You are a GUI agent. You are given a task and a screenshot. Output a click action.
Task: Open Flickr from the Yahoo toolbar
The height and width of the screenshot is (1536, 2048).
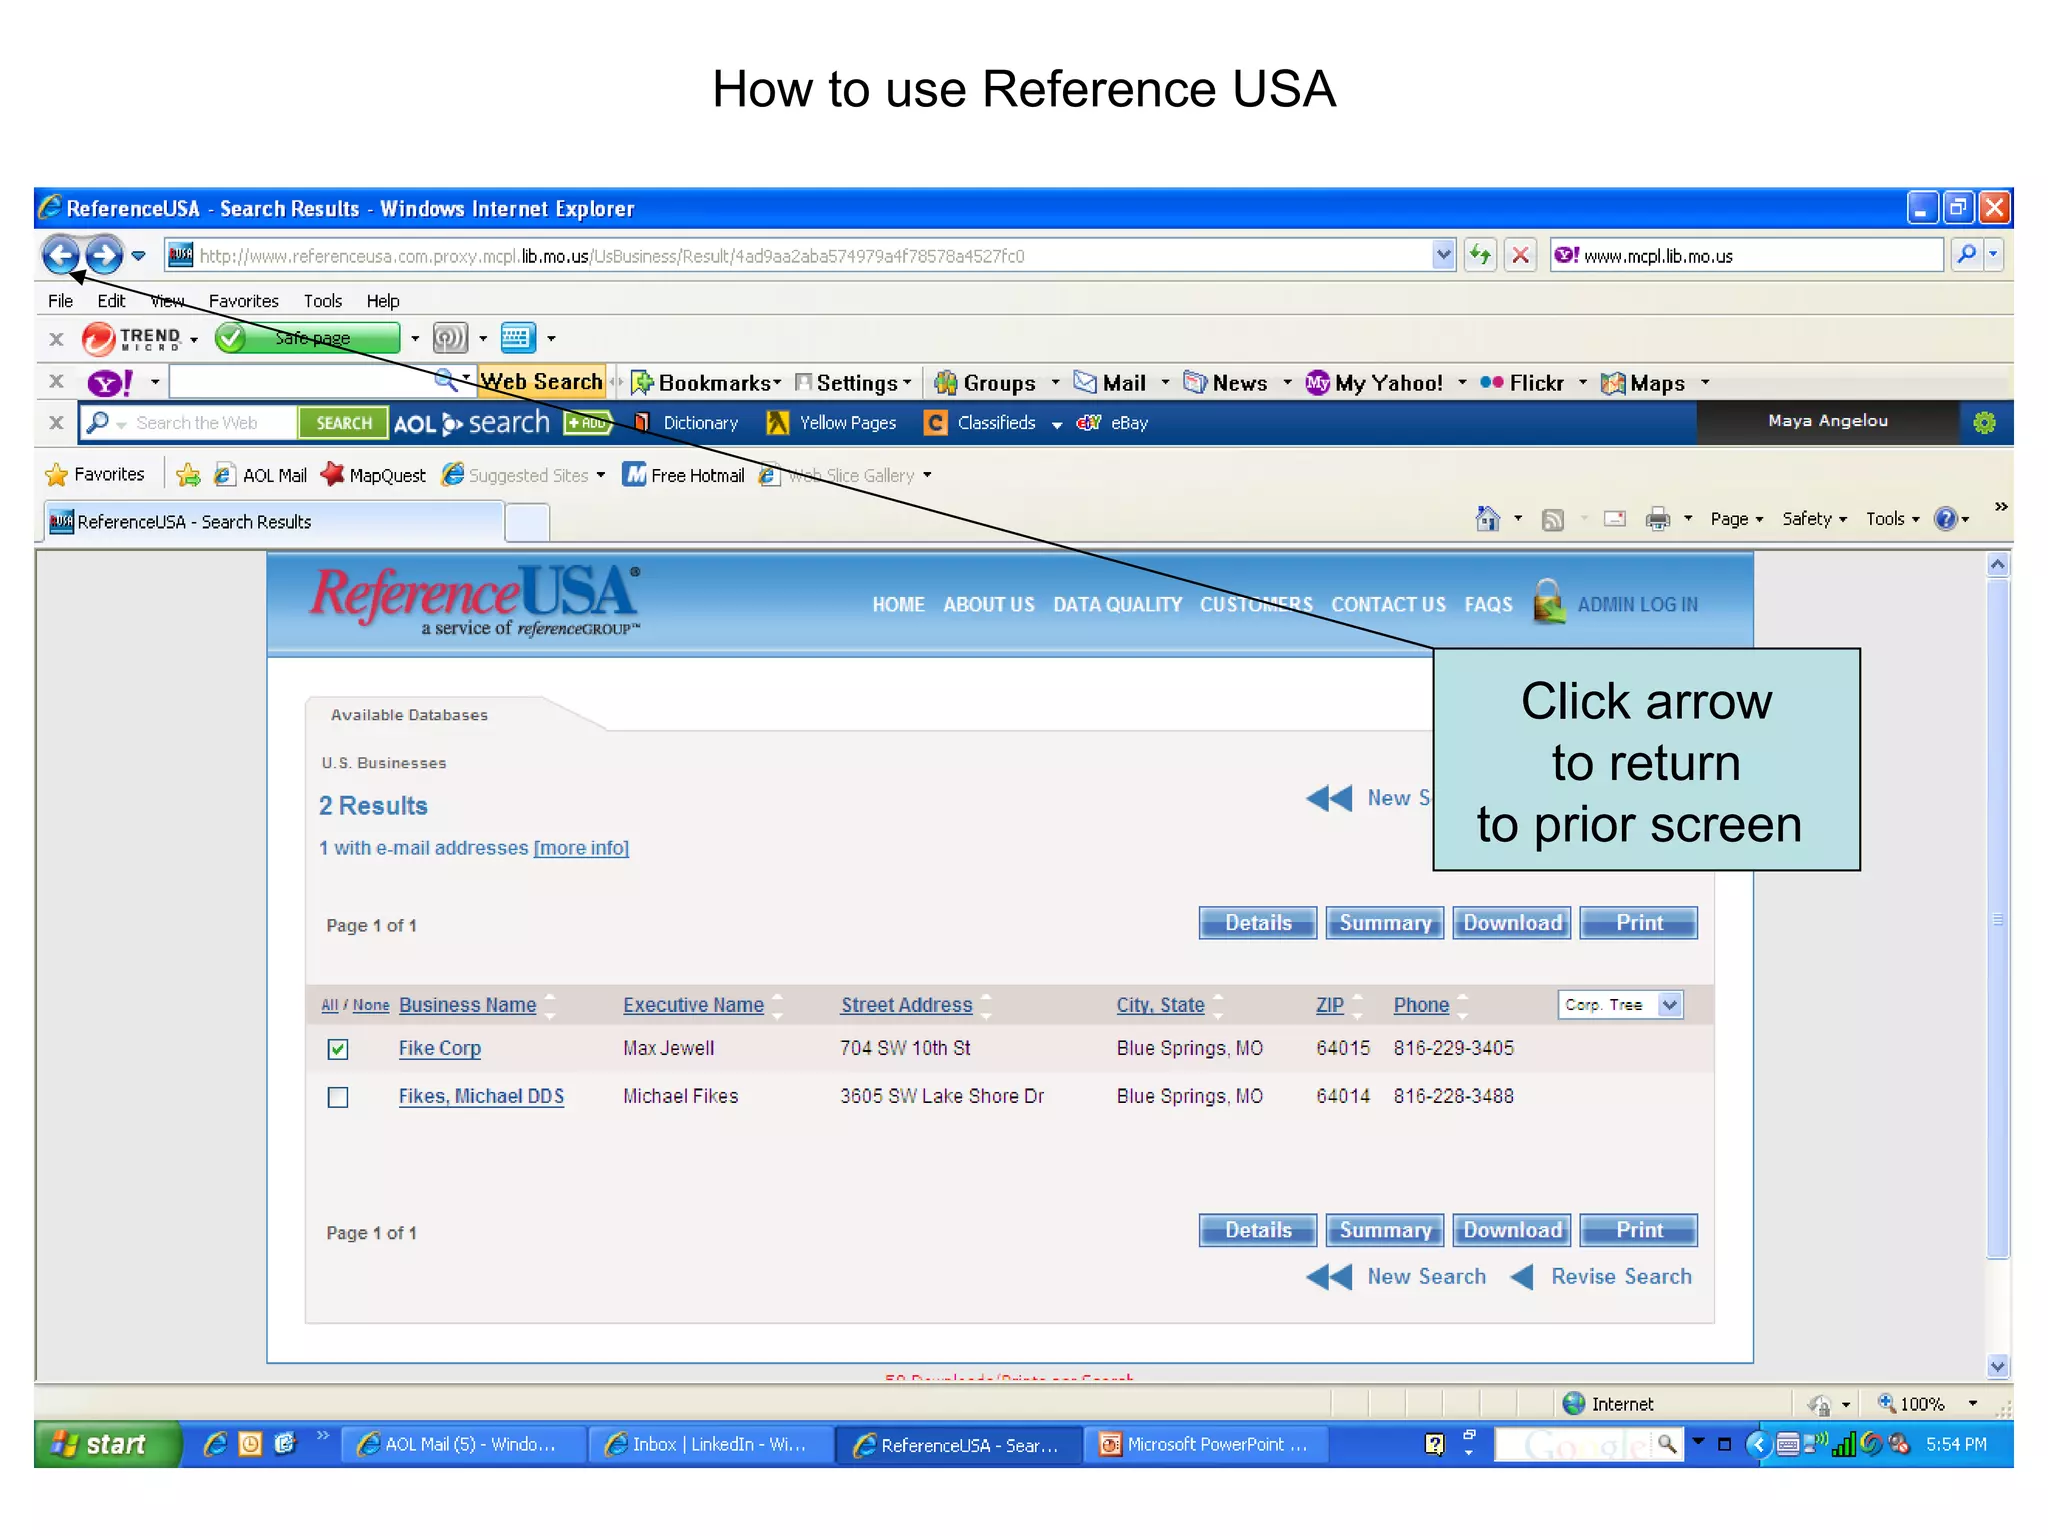(x=1522, y=383)
